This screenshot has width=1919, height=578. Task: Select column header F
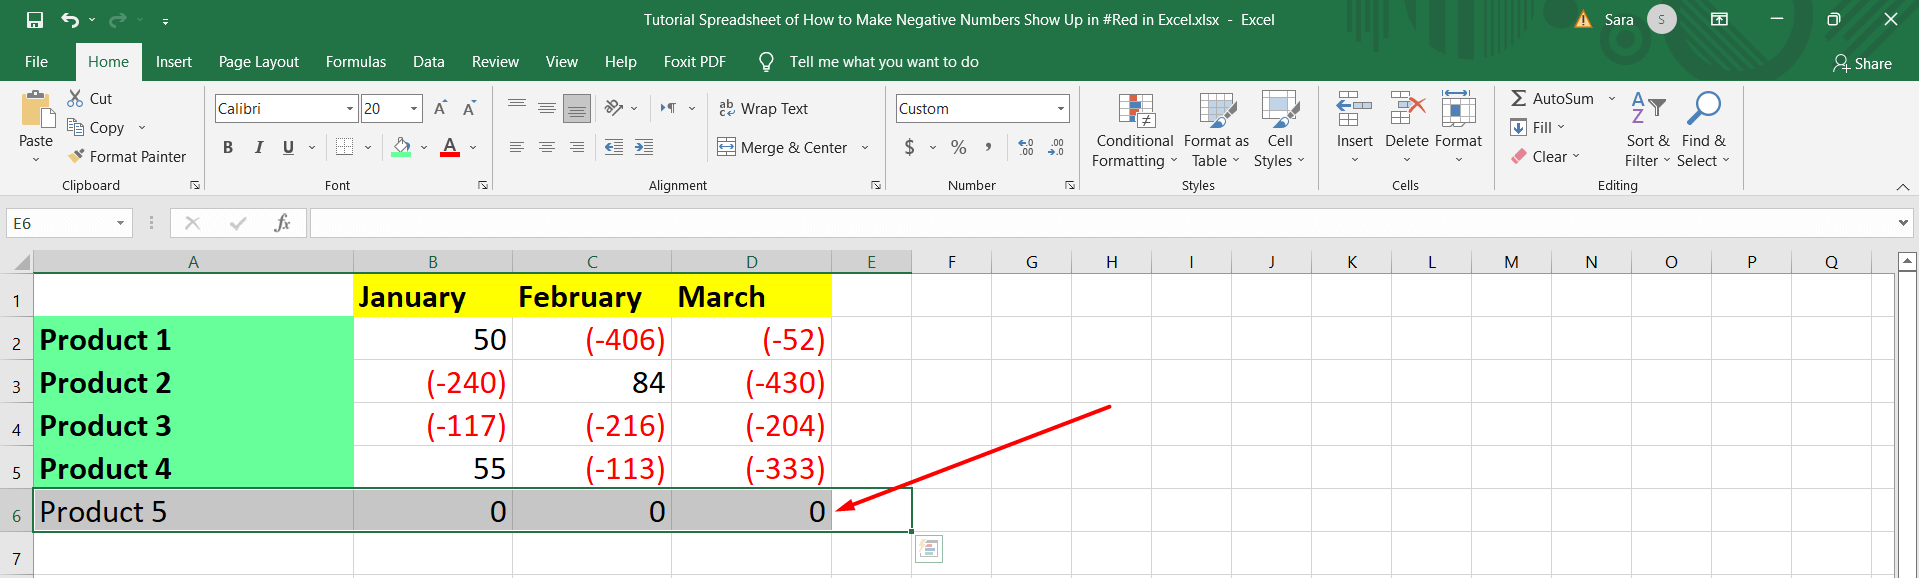(952, 262)
